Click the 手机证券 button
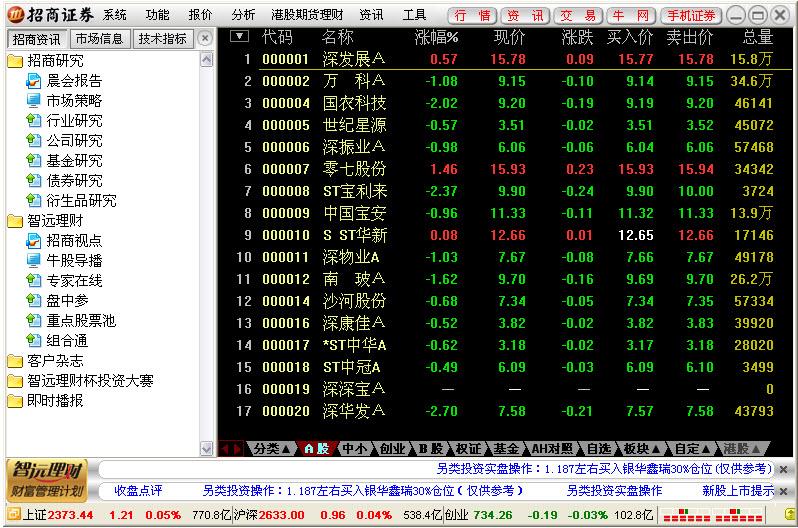Viewport: 798px width, 528px height. point(691,15)
